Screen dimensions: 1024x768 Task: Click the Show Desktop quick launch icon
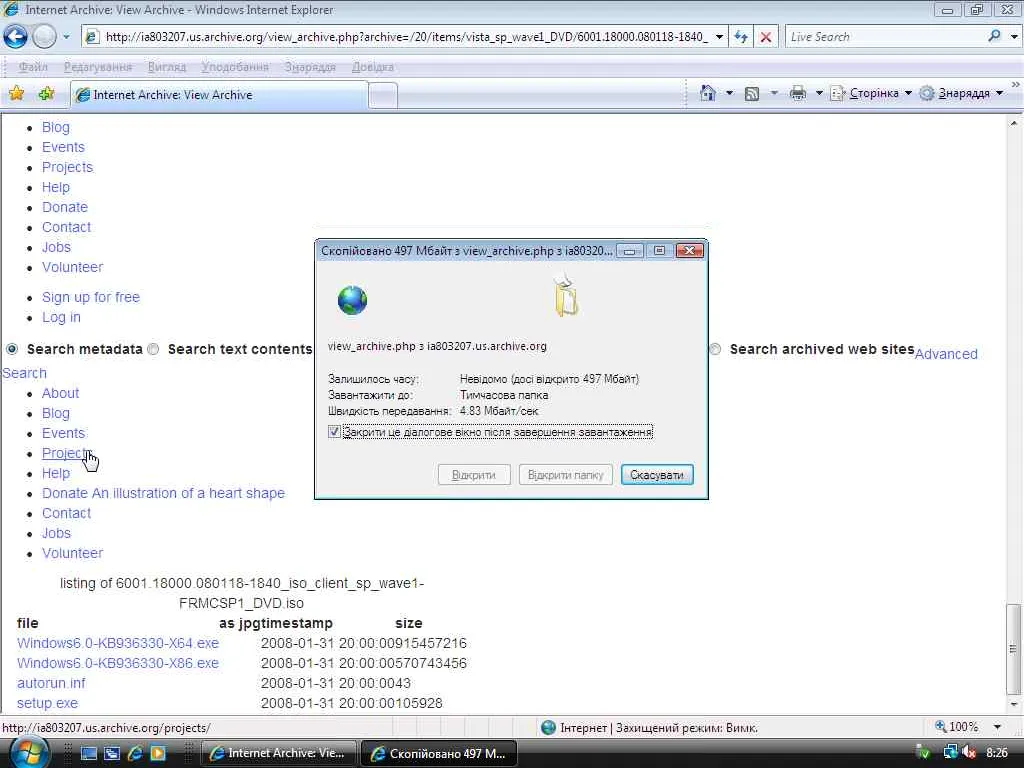[x=88, y=753]
